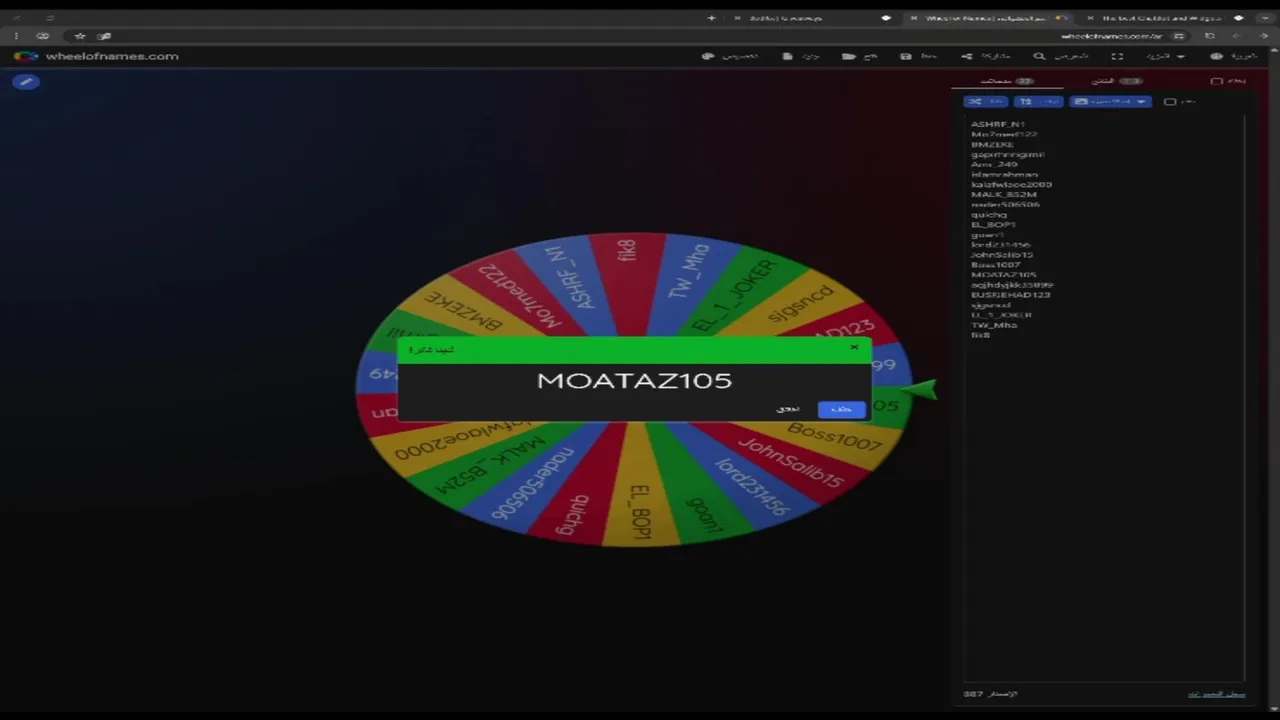Click the blue pencil edit icon

(27, 82)
